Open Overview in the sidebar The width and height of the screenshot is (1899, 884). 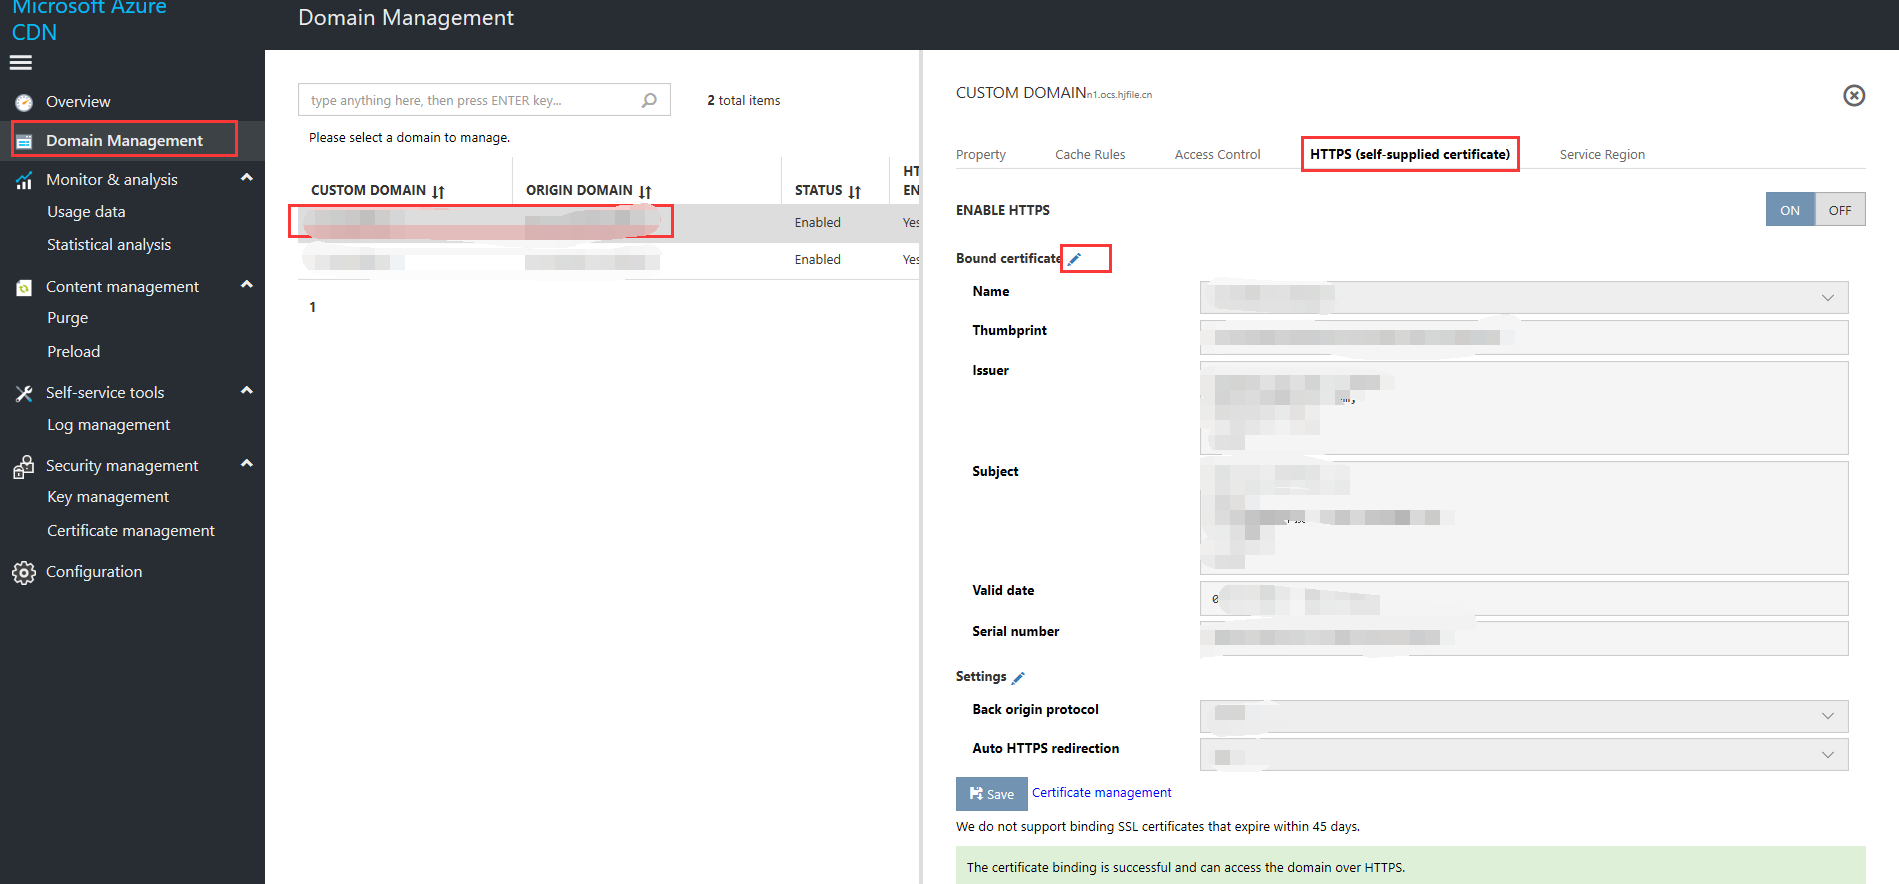coord(78,102)
